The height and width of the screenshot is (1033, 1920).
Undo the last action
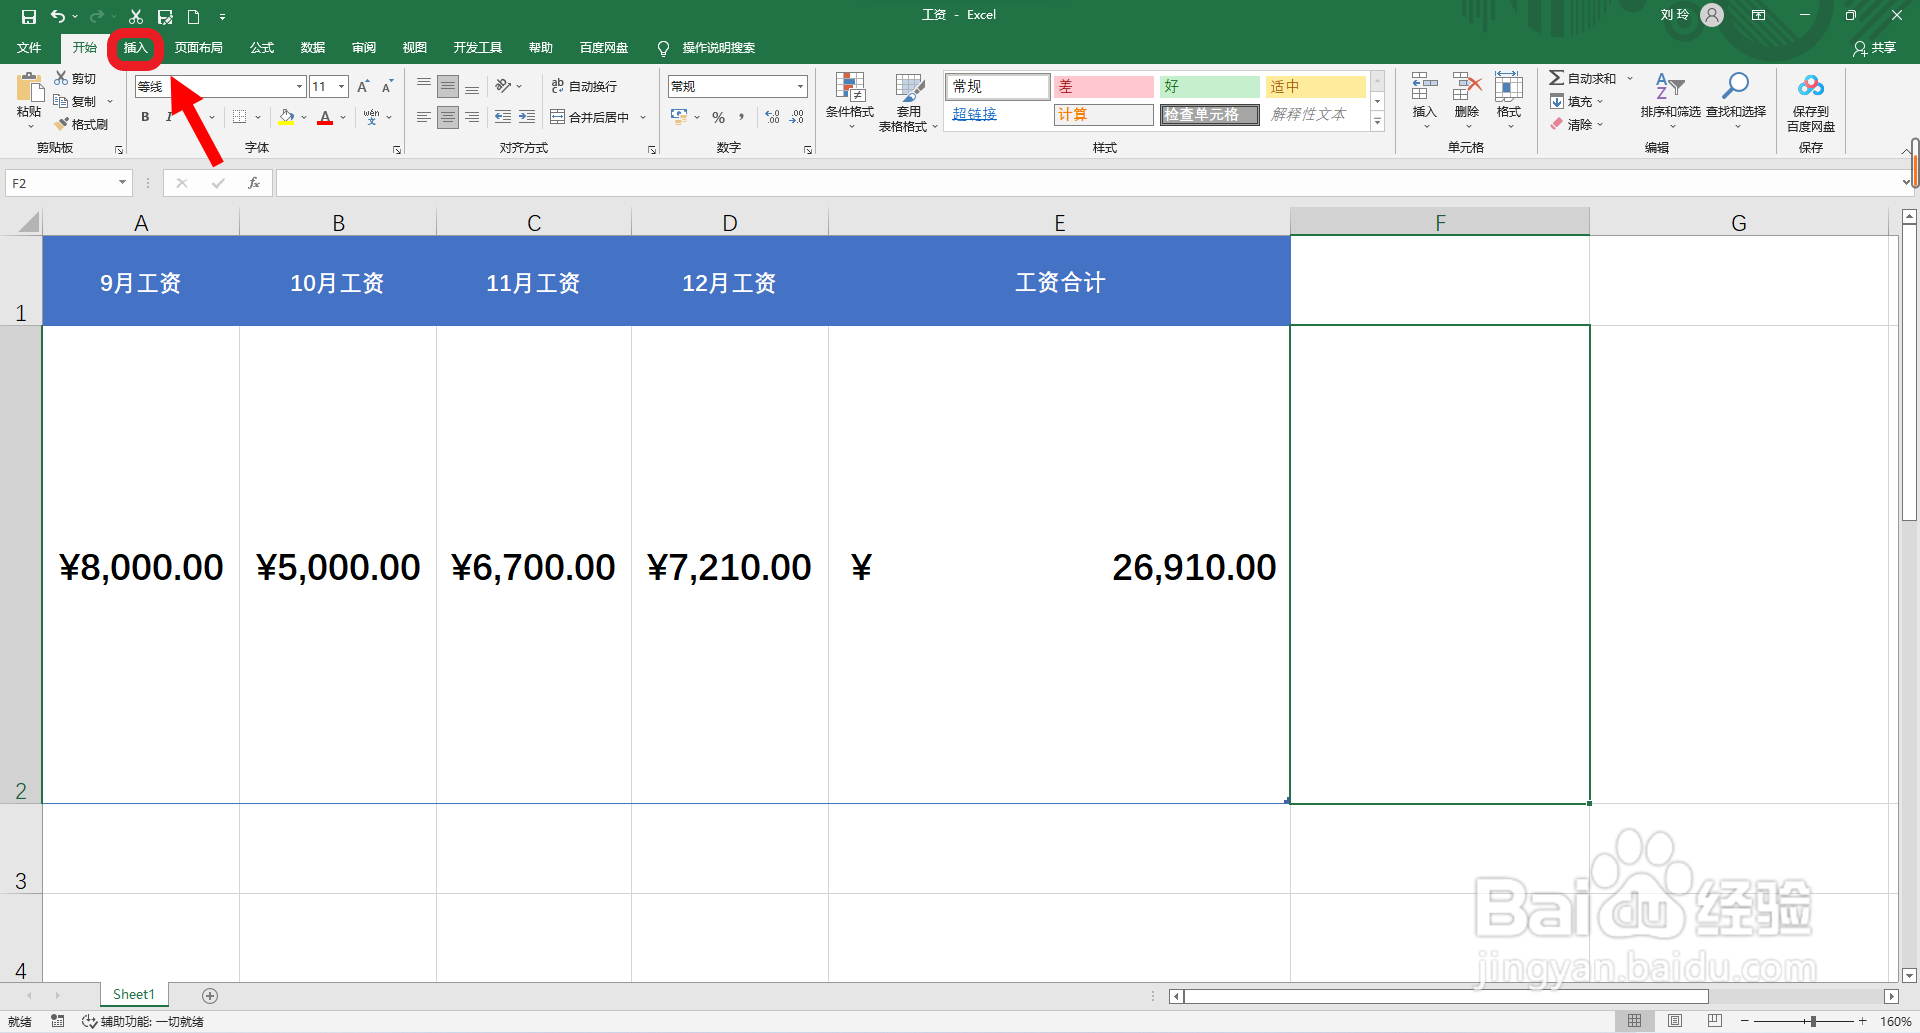click(x=58, y=16)
